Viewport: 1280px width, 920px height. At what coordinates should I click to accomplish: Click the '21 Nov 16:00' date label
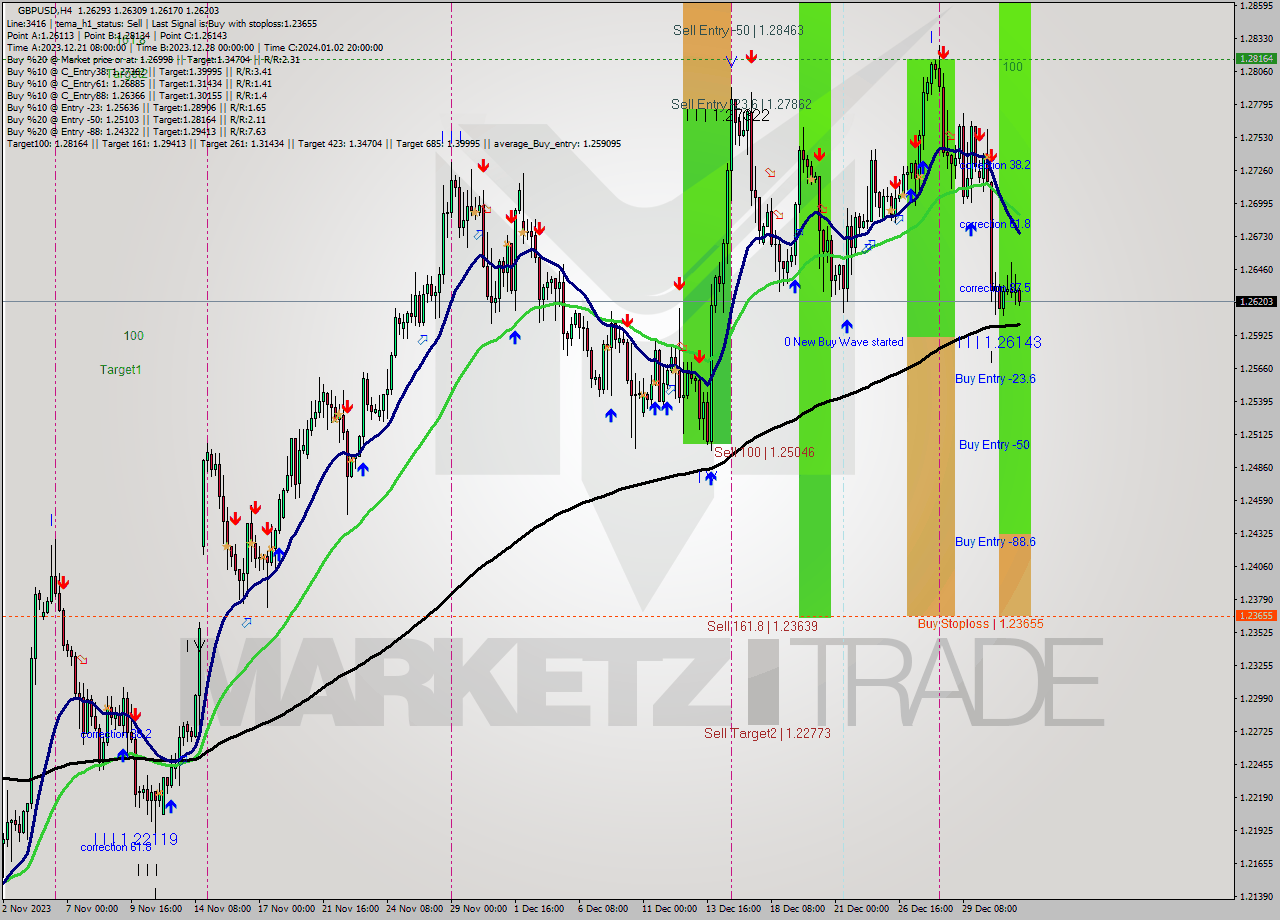pos(350,909)
